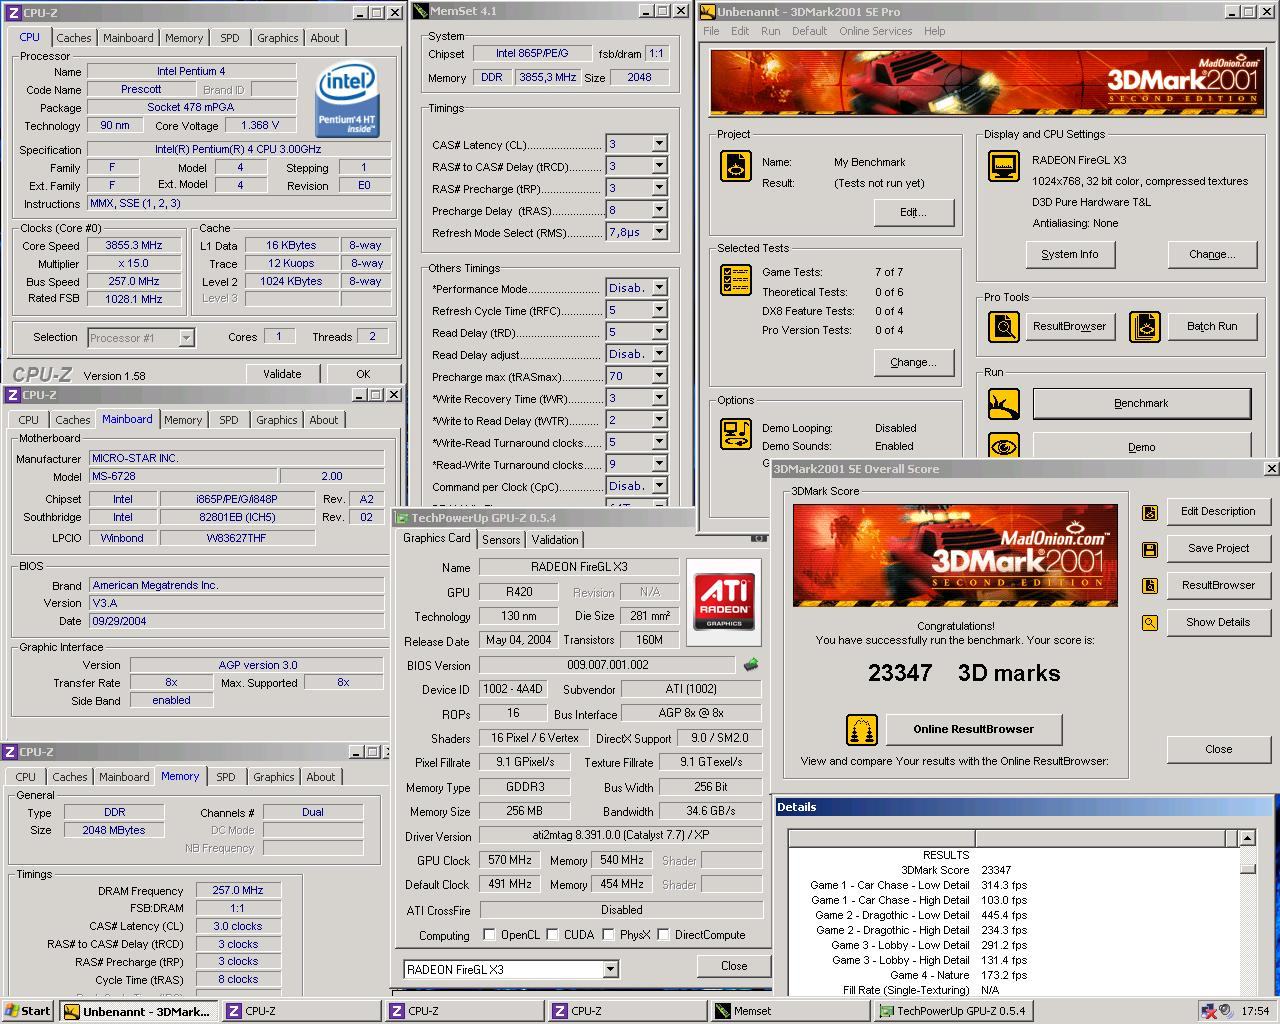Open the Refresh Cycle Time tRFC dropdown

click(659, 310)
